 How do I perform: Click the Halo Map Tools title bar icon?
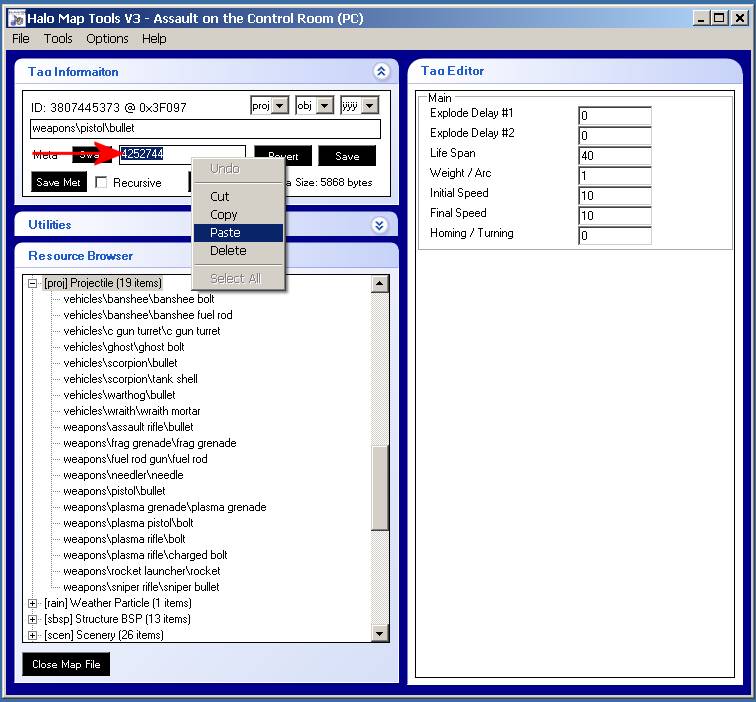click(16, 18)
